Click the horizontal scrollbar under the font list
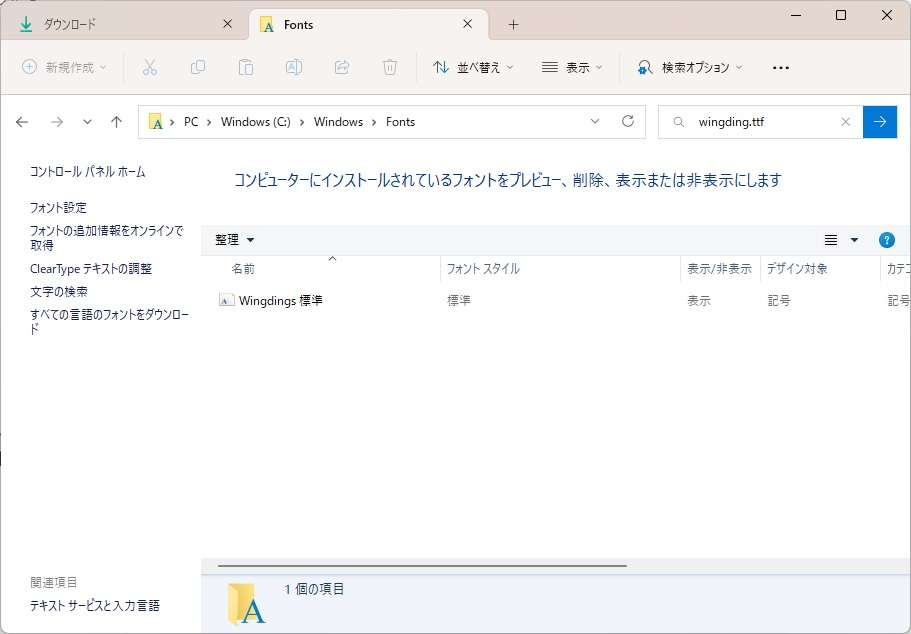Image resolution: width=911 pixels, height=634 pixels. click(x=422, y=565)
